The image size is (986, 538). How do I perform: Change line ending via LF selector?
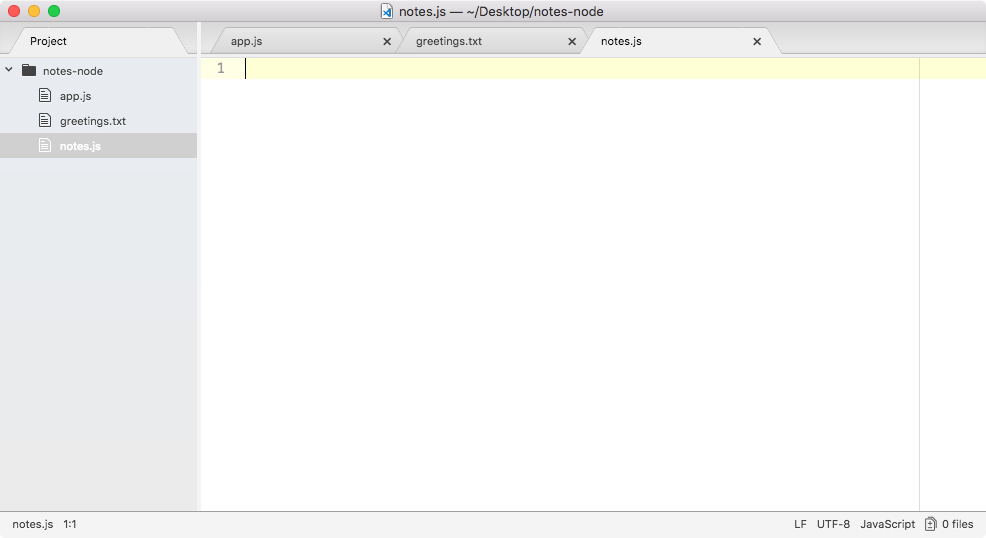click(800, 524)
